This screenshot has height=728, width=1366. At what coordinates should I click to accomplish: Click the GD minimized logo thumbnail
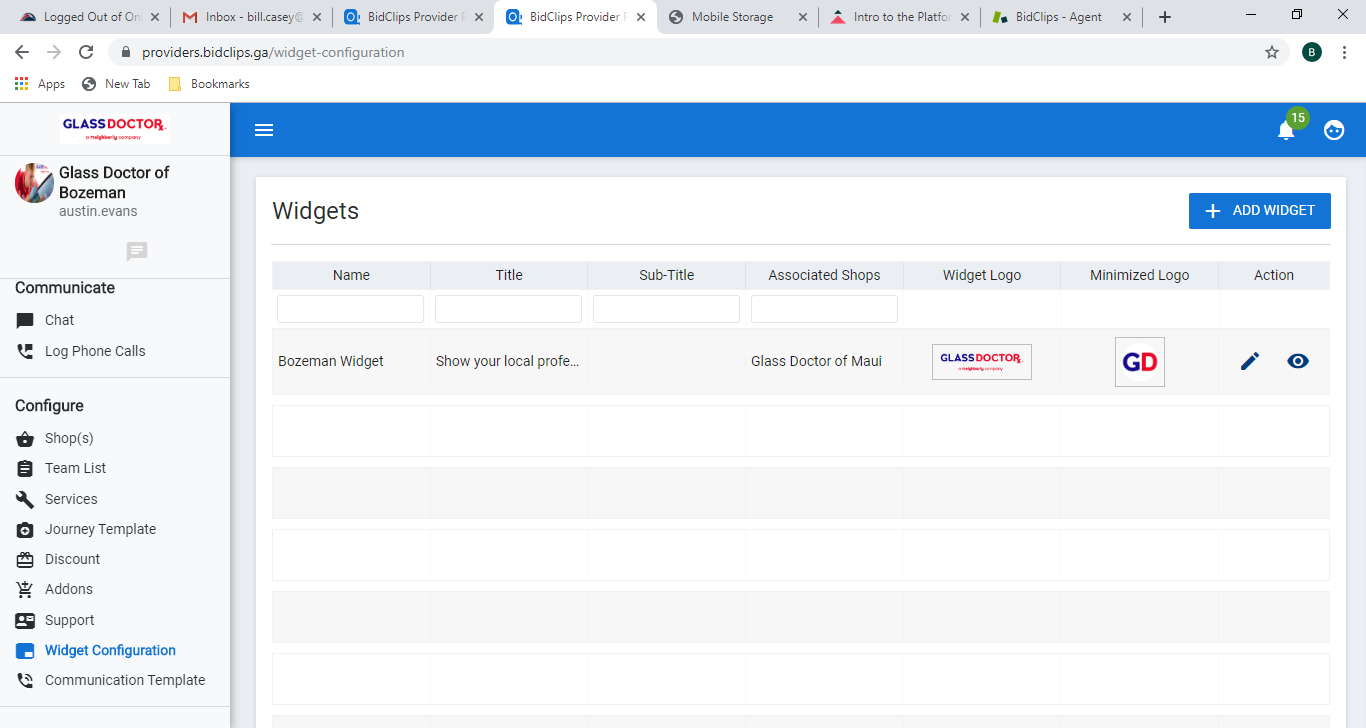(1140, 362)
